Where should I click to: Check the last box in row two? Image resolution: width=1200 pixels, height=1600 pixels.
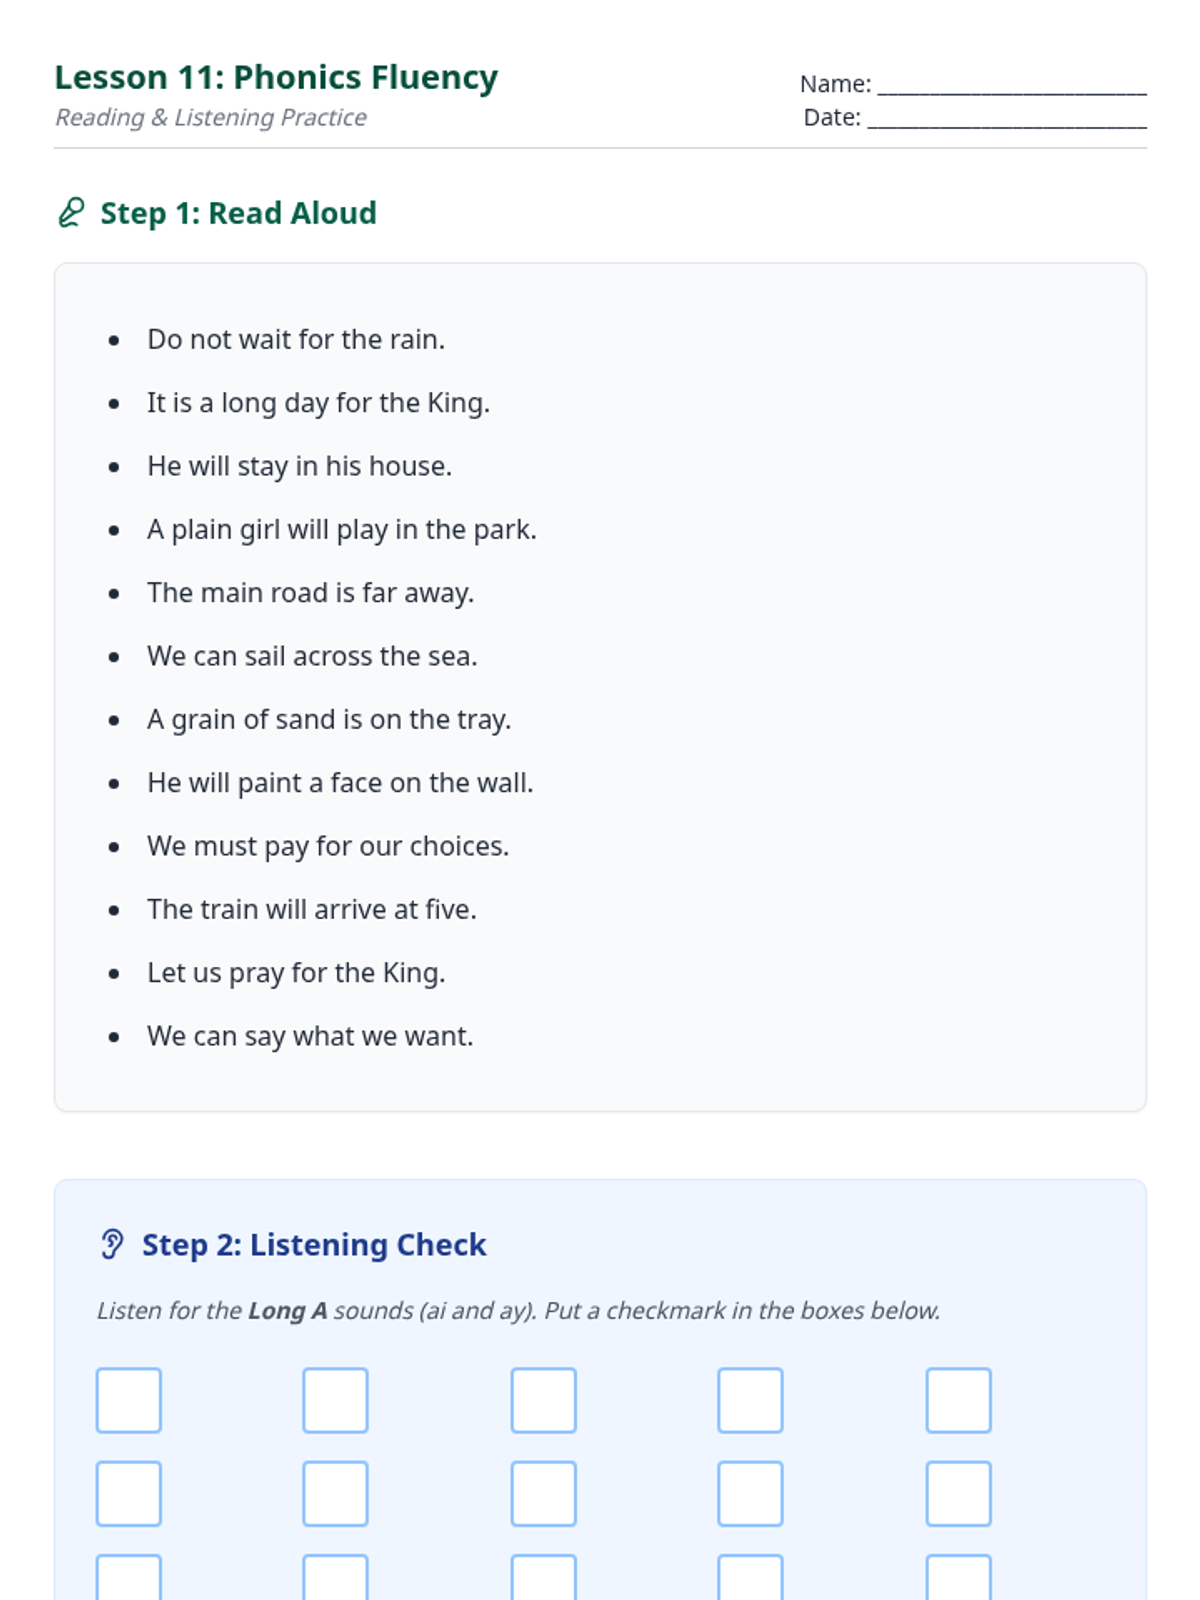[958, 1493]
